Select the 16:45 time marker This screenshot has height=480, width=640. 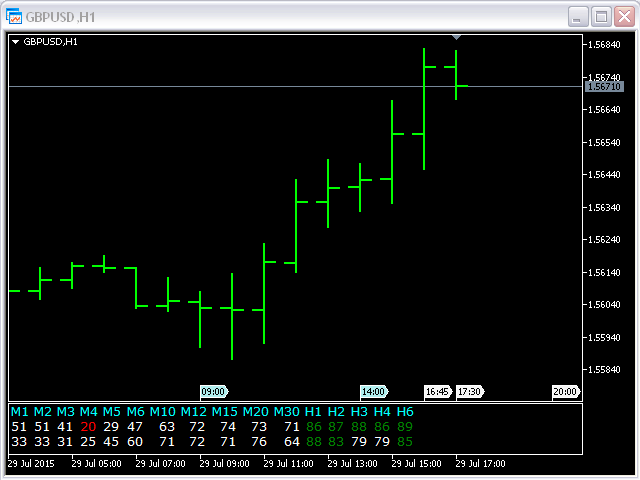[x=438, y=392]
